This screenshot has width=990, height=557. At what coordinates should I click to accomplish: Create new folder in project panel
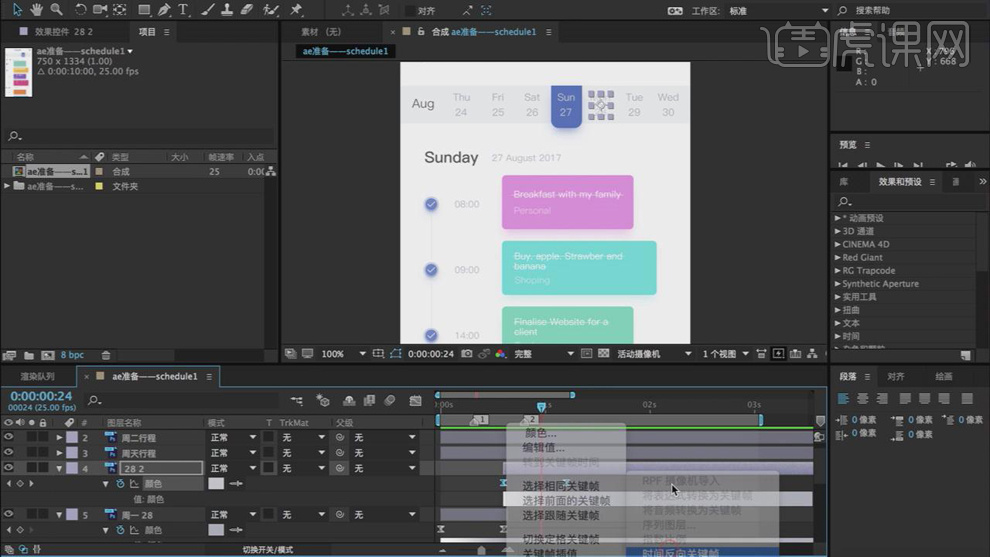click(29, 355)
